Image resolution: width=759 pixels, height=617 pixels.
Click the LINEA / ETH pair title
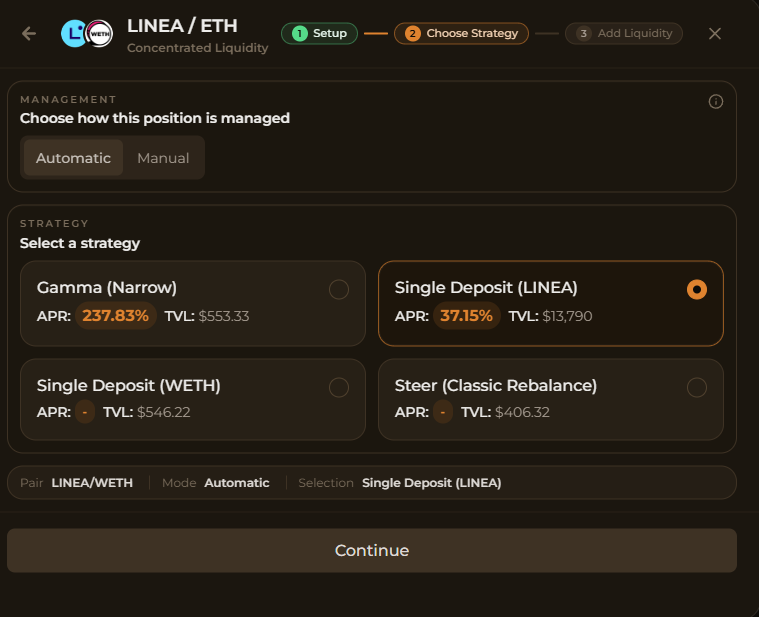(182, 26)
